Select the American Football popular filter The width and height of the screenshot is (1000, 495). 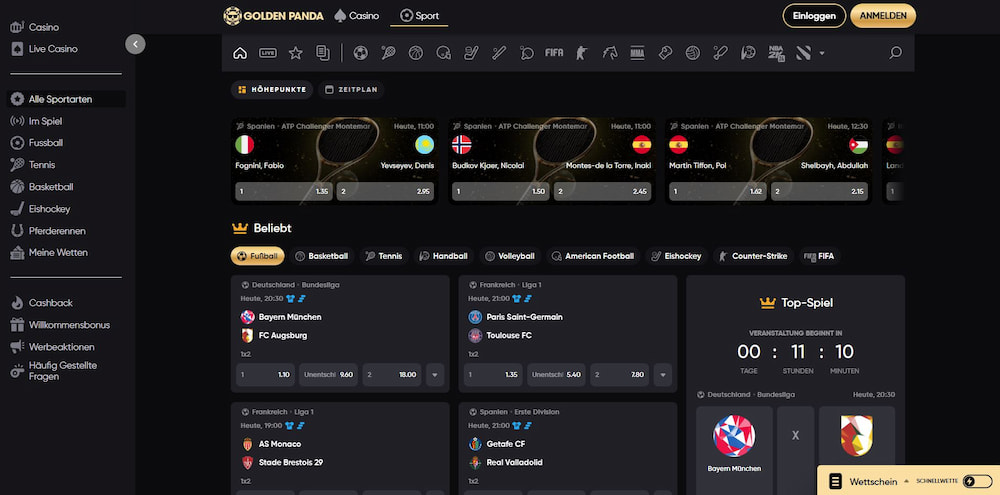pyautogui.click(x=594, y=256)
